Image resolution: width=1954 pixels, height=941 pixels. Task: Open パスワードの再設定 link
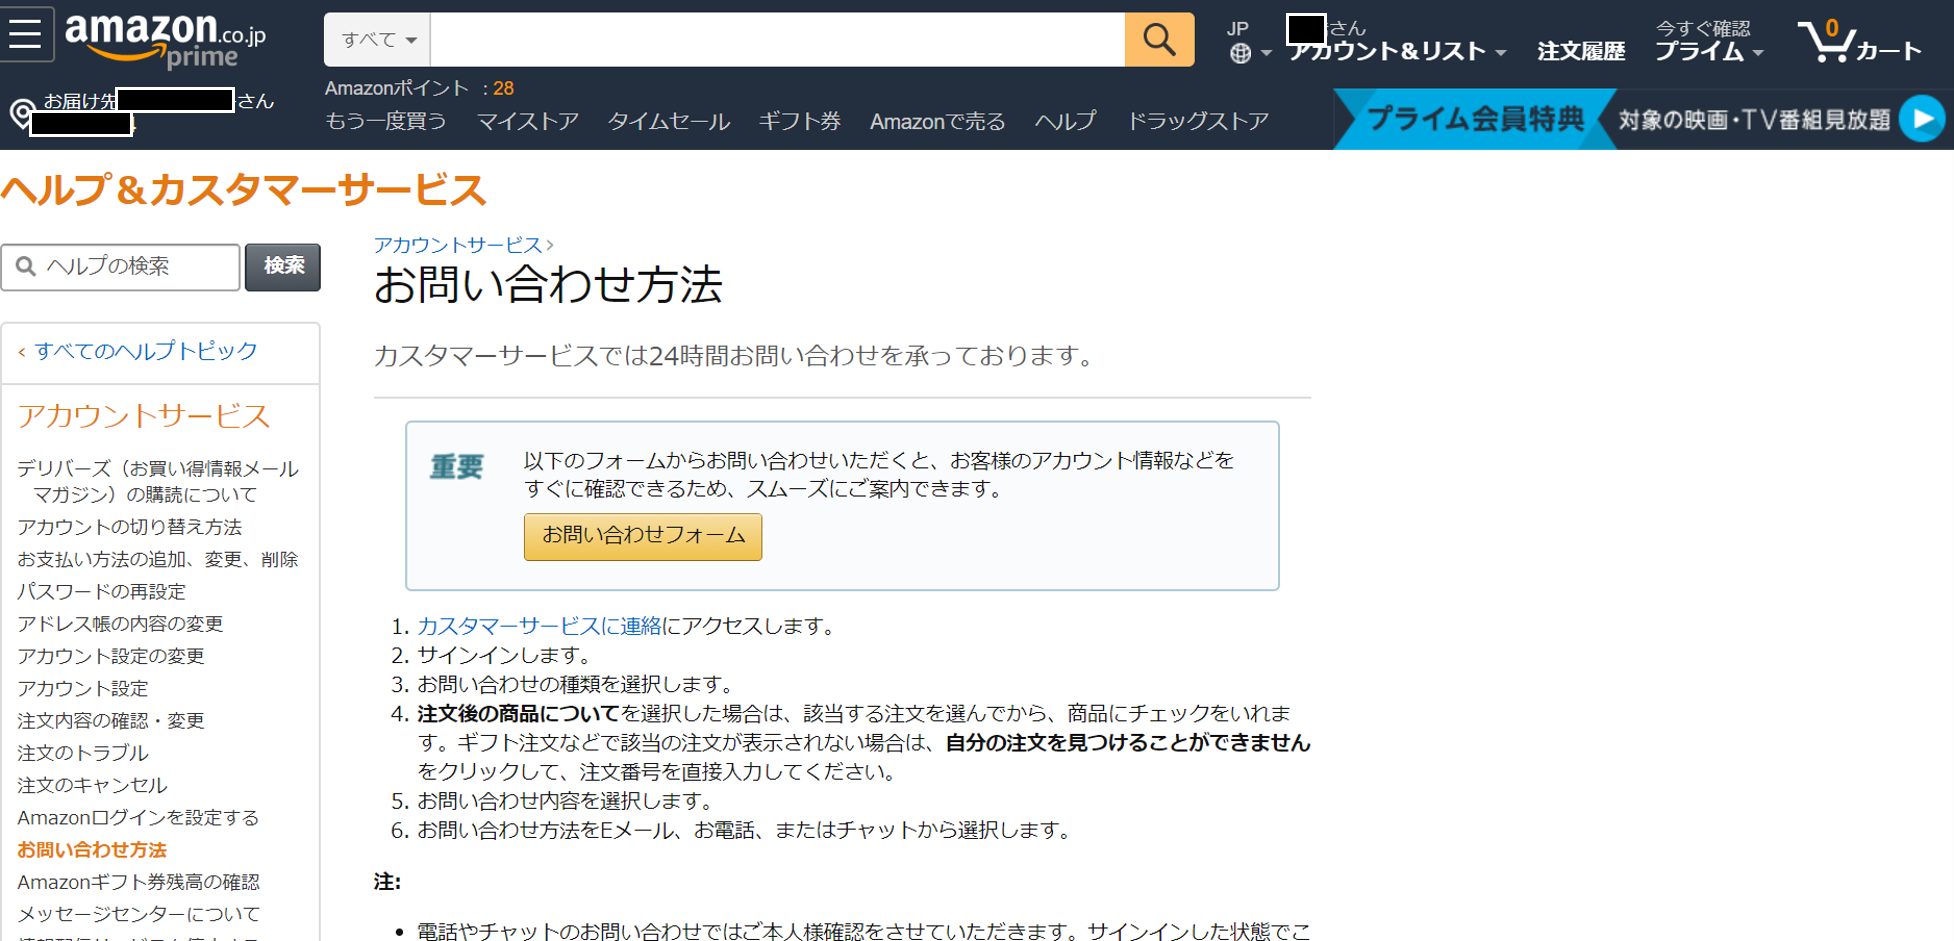102,591
